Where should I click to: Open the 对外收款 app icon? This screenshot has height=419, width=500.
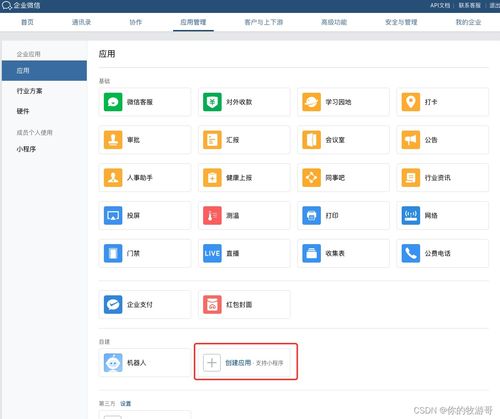tap(212, 102)
